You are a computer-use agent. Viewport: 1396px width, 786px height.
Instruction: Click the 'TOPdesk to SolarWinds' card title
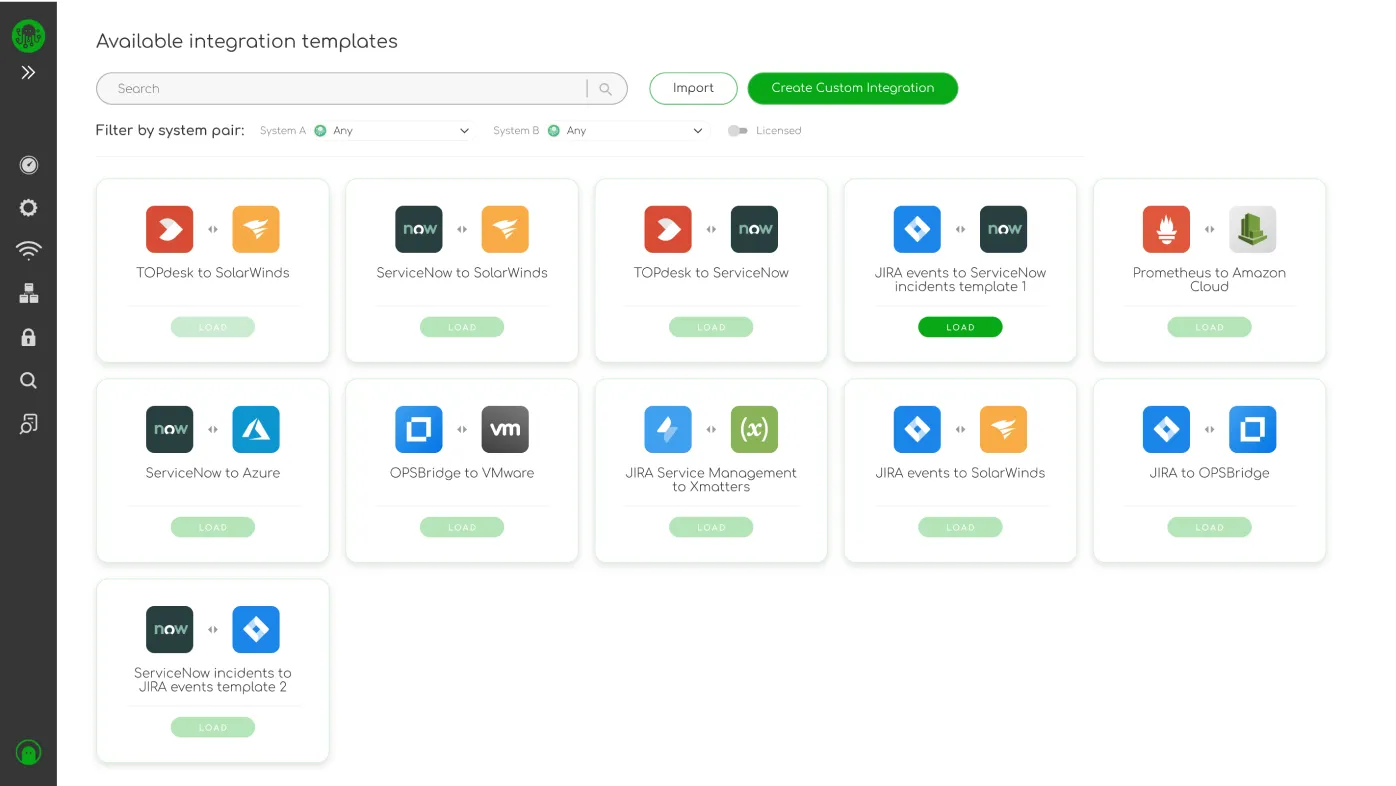[x=213, y=273]
